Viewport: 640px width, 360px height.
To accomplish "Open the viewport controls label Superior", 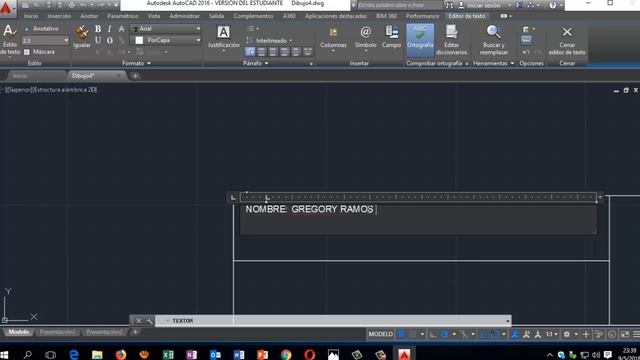I will (x=19, y=90).
